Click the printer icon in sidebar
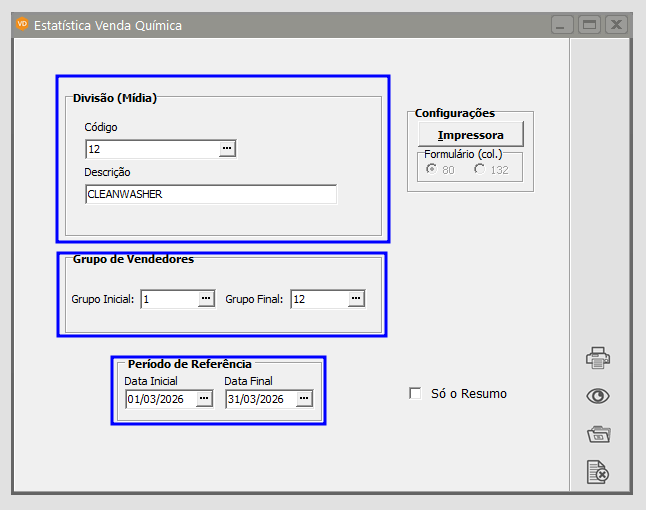This screenshot has width=646, height=510. coord(598,357)
